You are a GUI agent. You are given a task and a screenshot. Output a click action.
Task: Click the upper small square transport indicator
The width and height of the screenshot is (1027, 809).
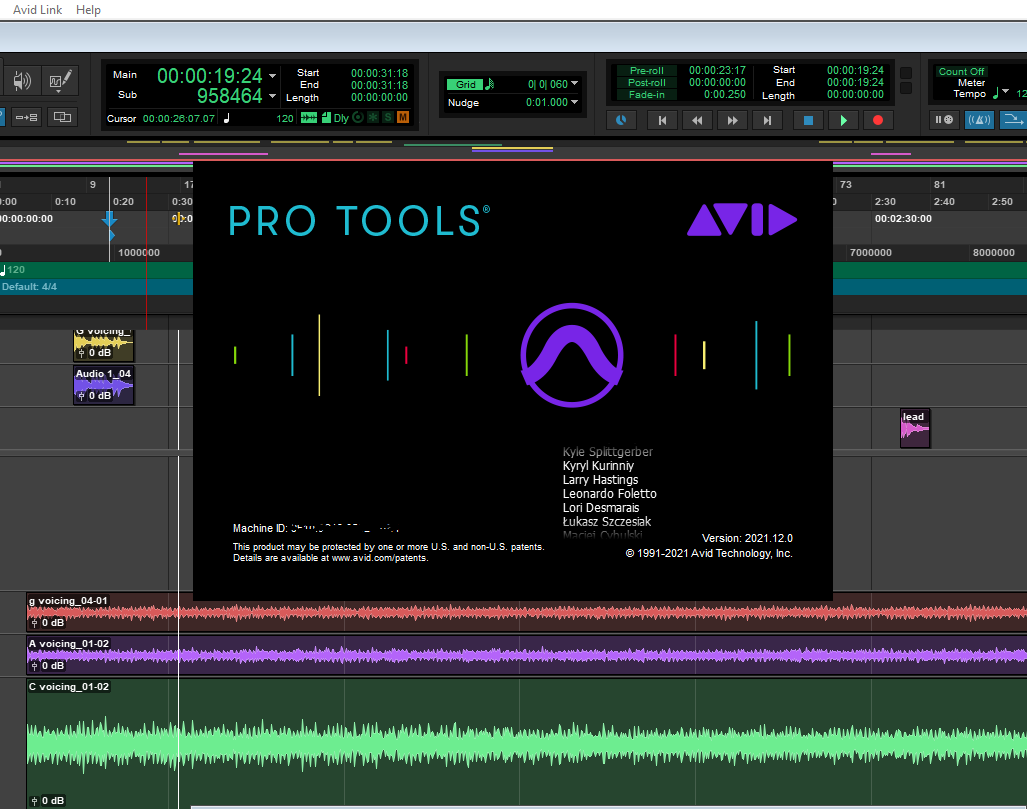906,73
